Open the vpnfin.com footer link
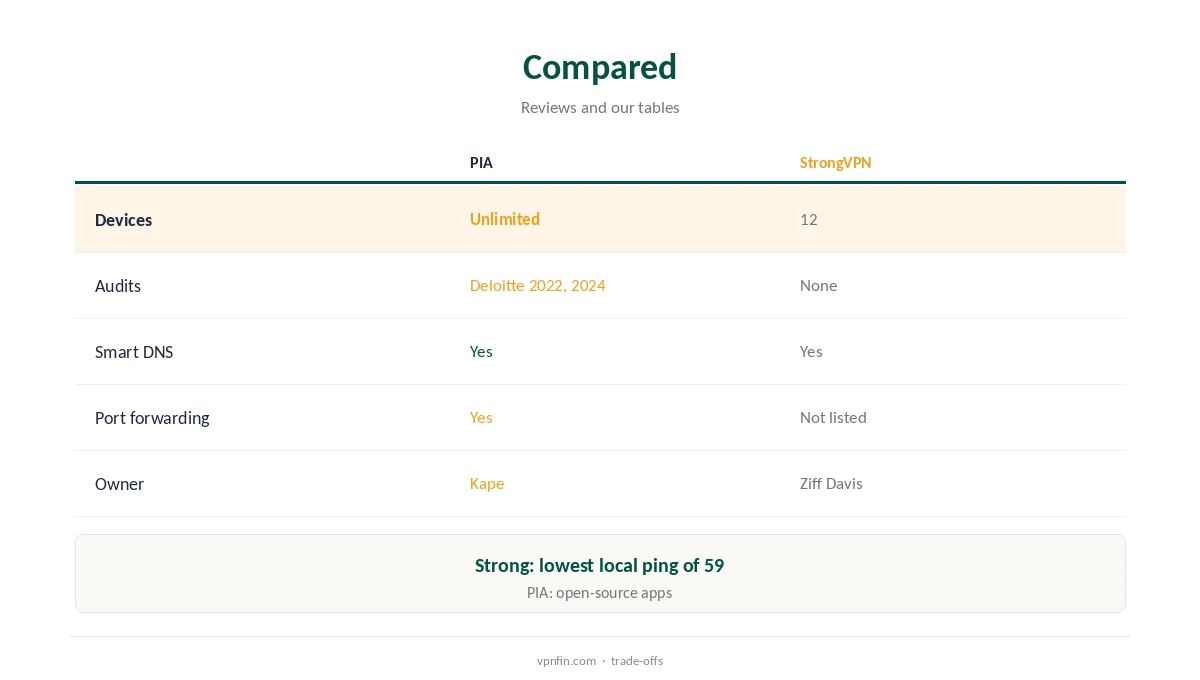 tap(566, 660)
